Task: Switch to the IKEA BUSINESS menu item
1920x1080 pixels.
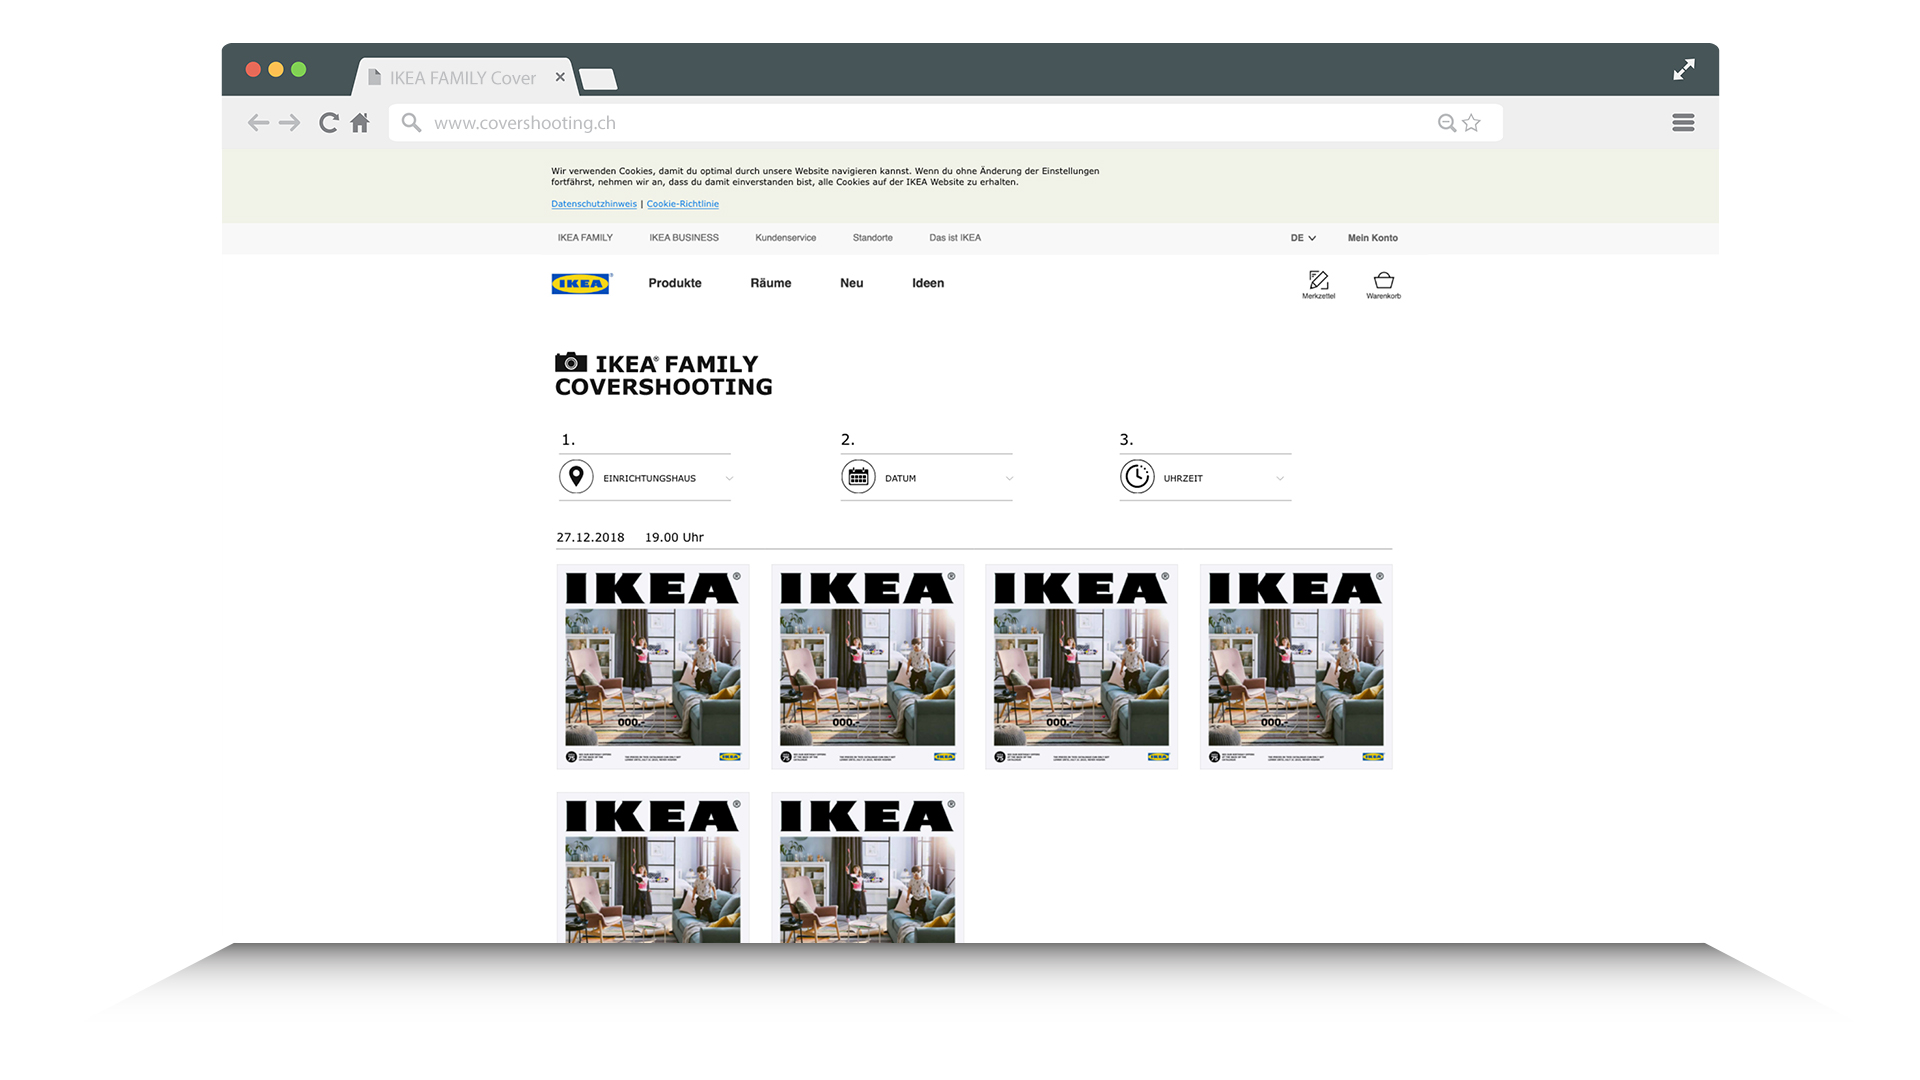Action: [682, 238]
